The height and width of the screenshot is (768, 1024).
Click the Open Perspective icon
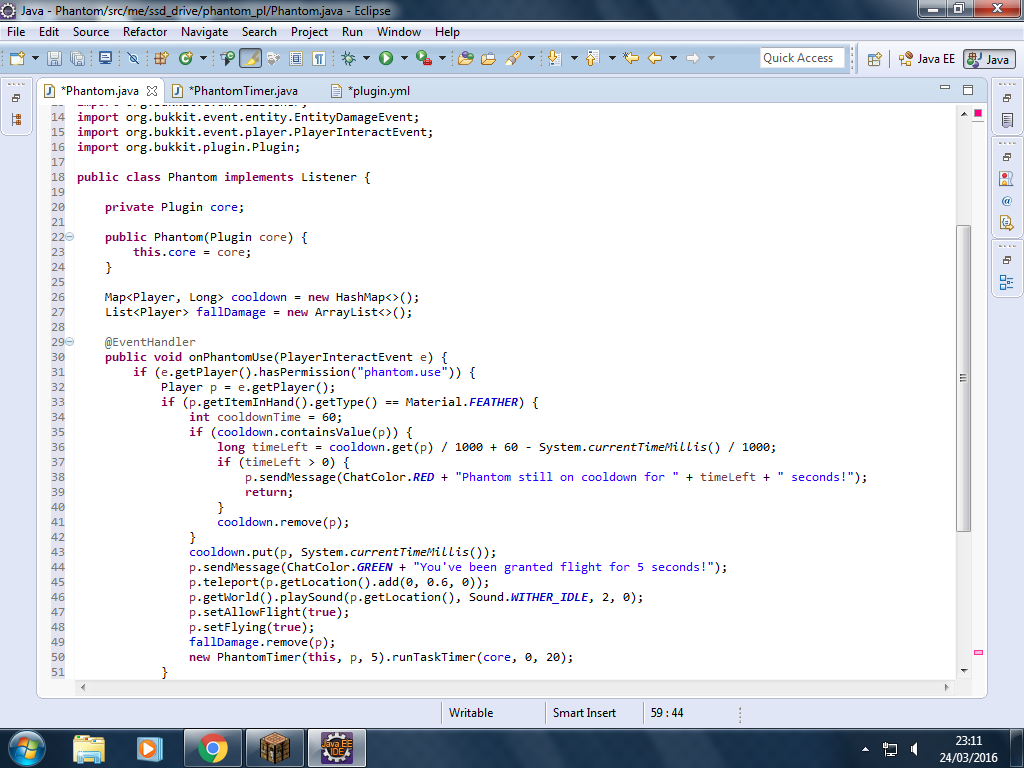(x=874, y=59)
